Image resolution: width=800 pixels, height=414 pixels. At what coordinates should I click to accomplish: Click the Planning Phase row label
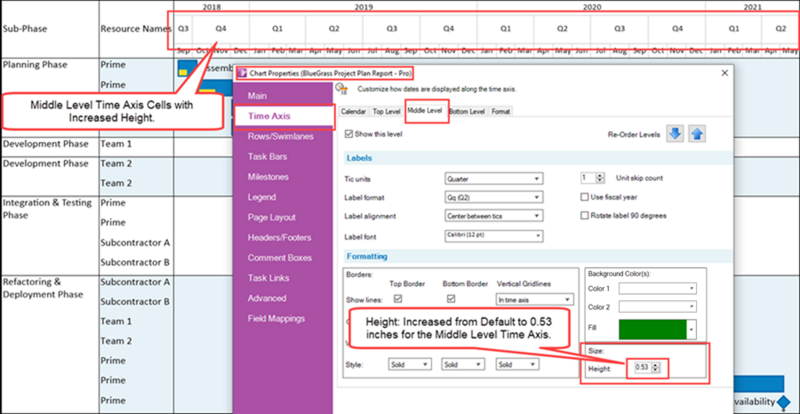35,65
